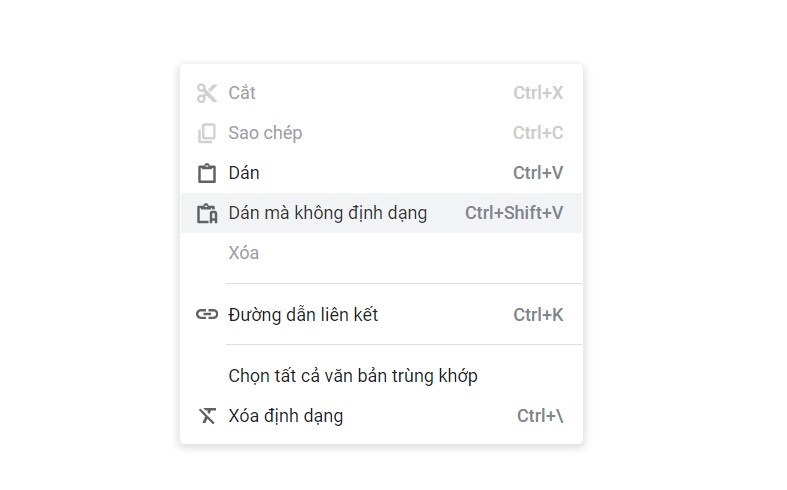This screenshot has height=490, width=787.
Task: Click the paste-without-formatting clipboard icon
Action: click(x=207, y=213)
